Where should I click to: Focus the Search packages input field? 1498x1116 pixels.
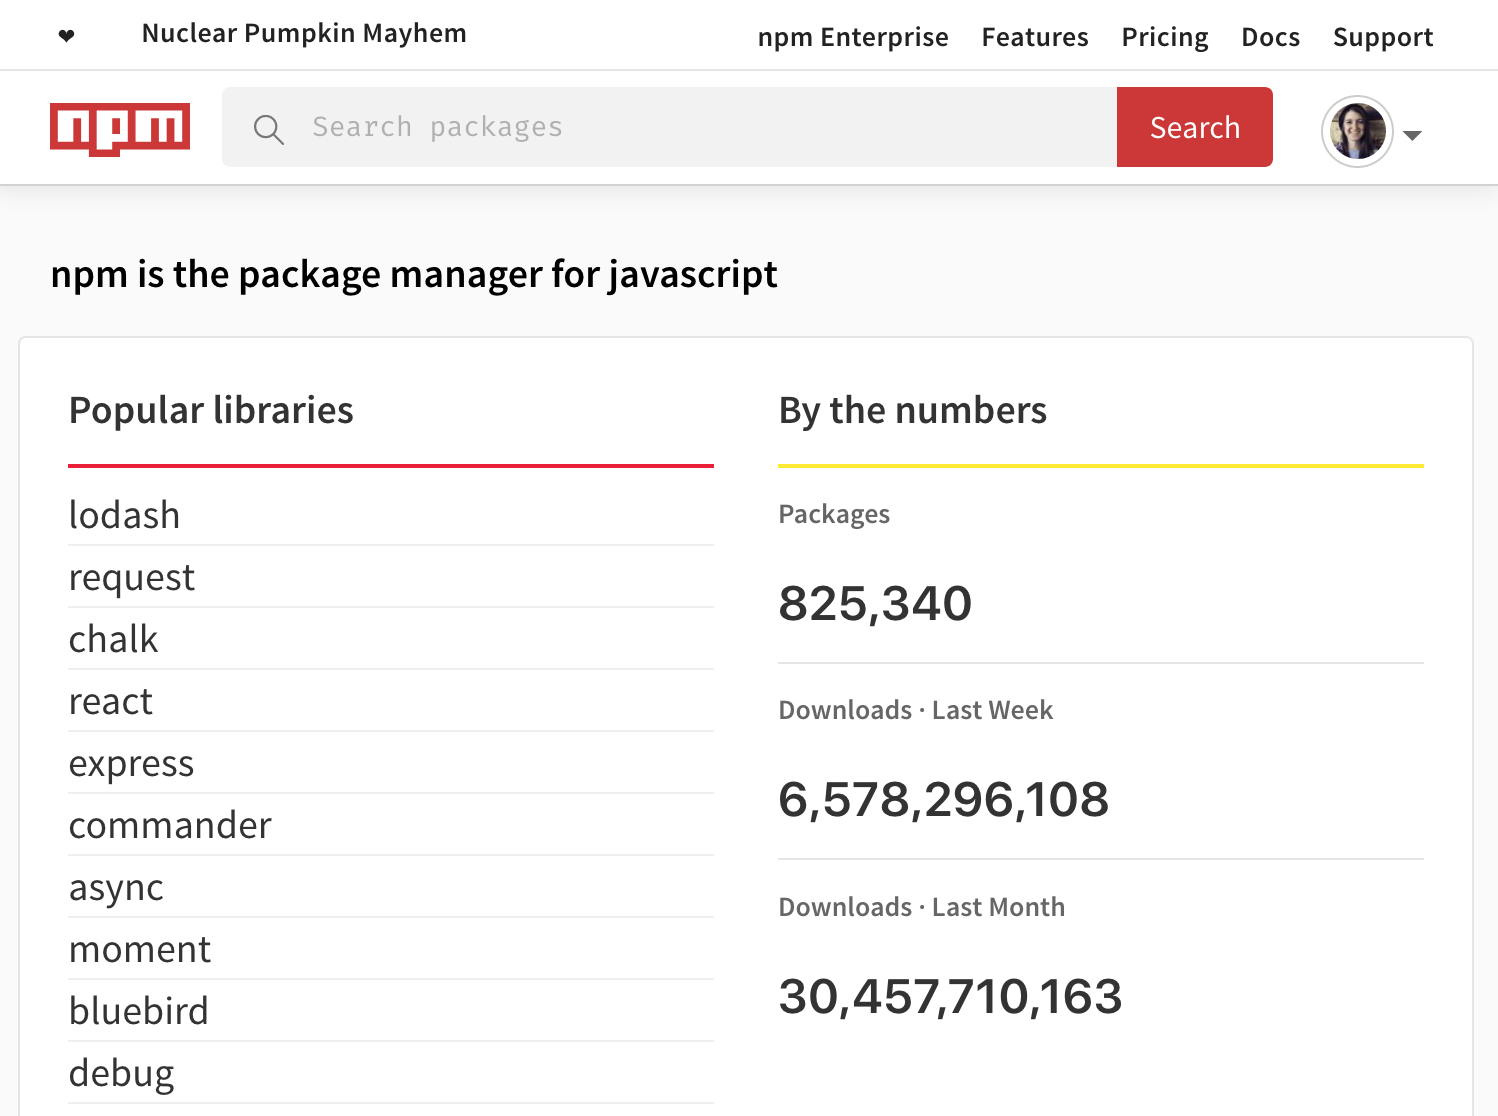click(x=669, y=127)
